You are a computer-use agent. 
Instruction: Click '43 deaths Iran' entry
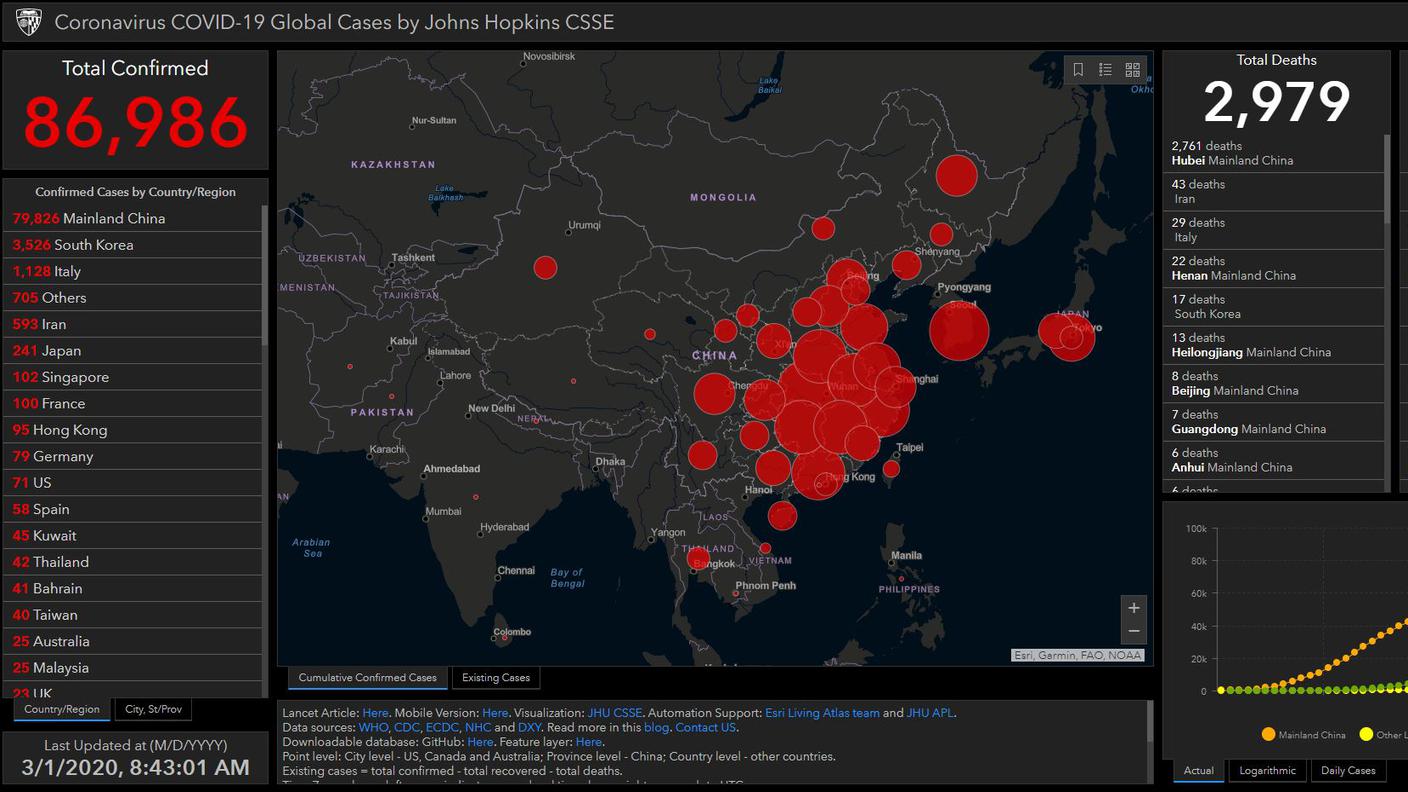click(x=1273, y=192)
